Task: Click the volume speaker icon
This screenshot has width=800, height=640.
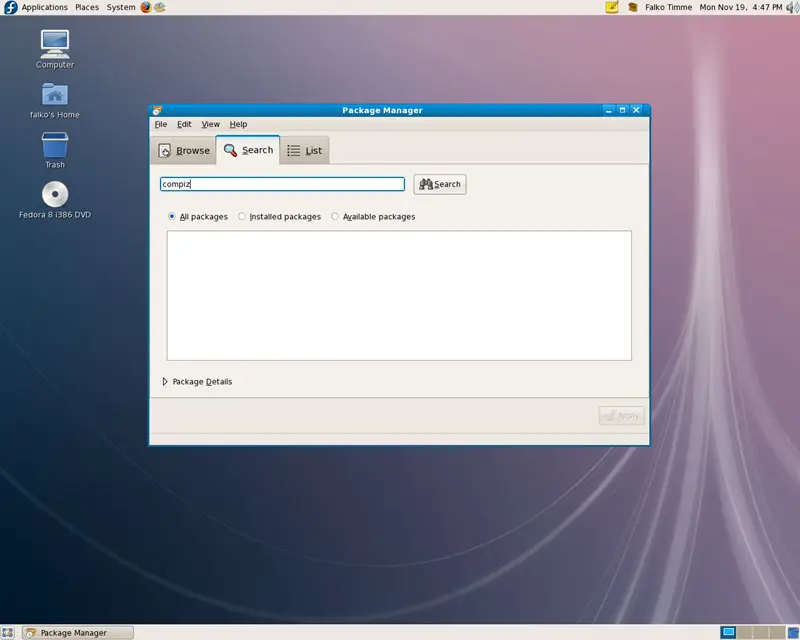Action: 792,7
